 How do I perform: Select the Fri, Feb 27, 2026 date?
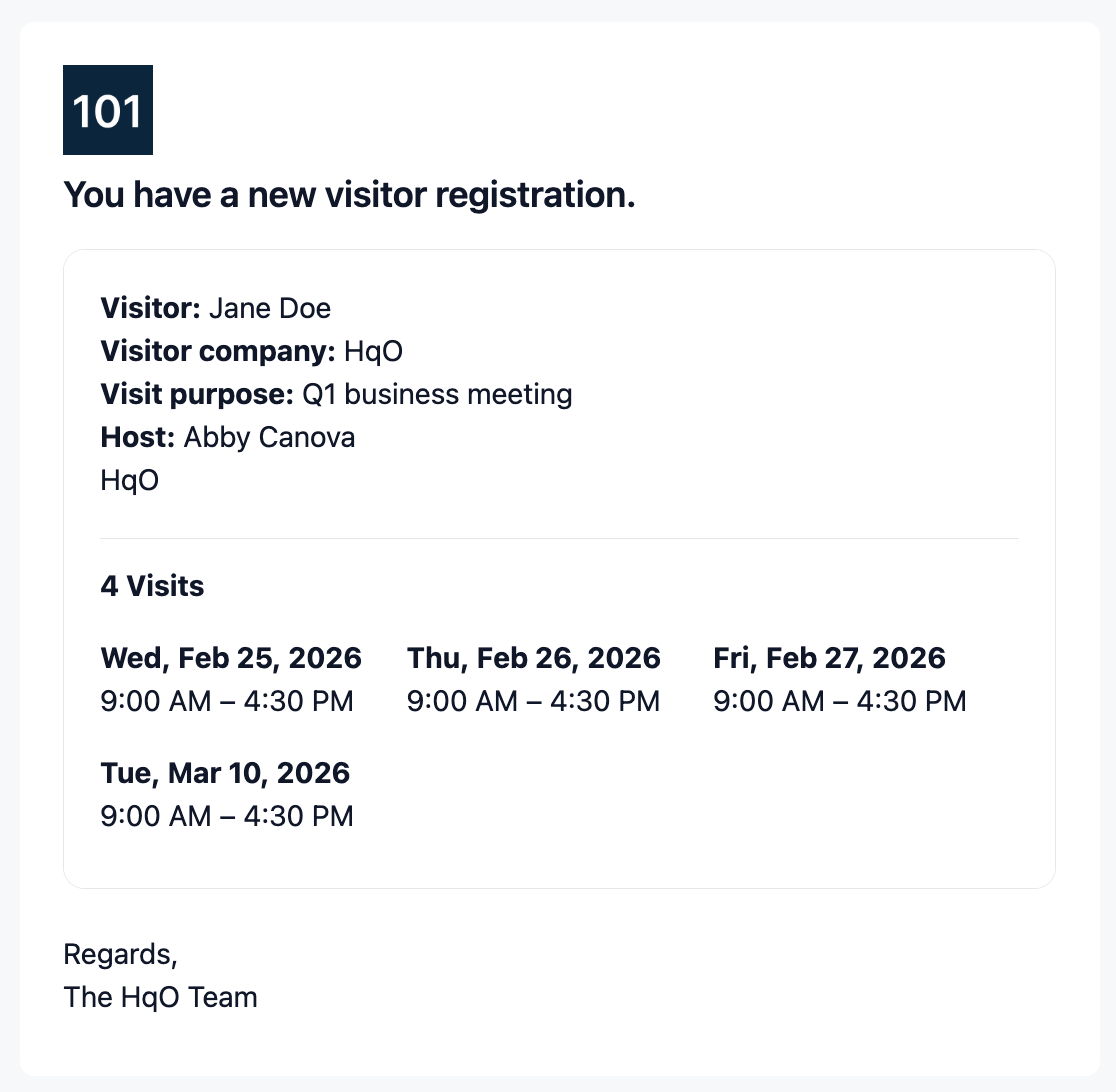(829, 658)
